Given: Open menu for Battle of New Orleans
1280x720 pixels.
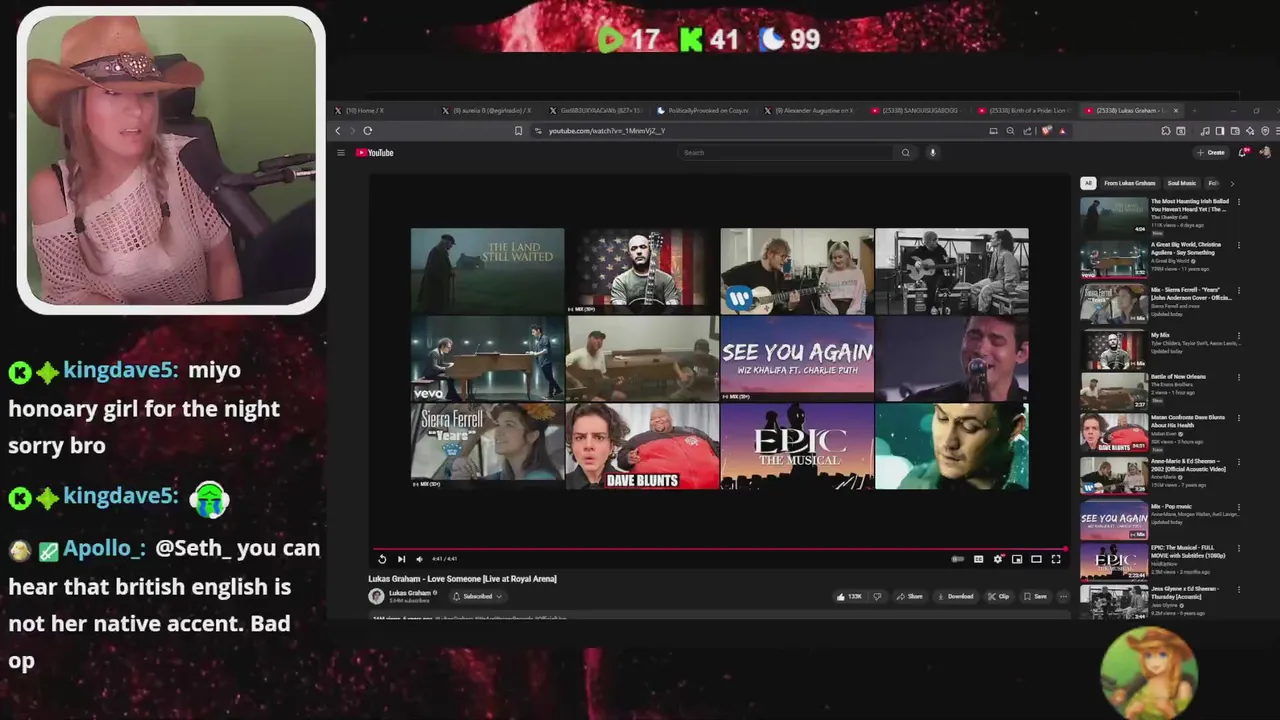Looking at the screenshot, I should [x=1239, y=378].
